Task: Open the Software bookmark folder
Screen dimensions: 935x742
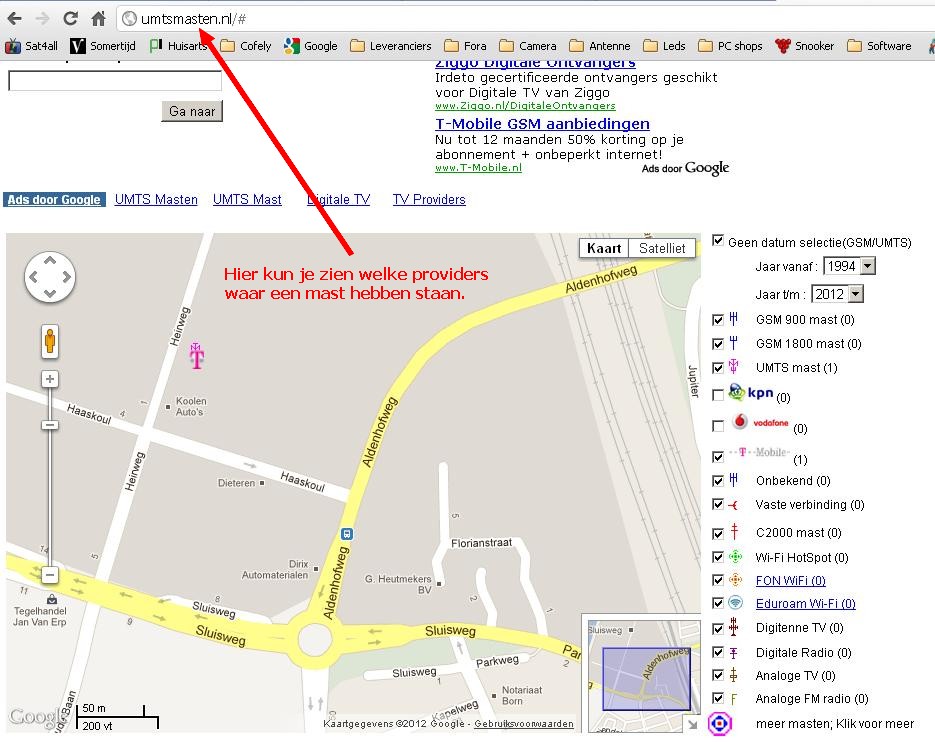Action: tap(879, 46)
